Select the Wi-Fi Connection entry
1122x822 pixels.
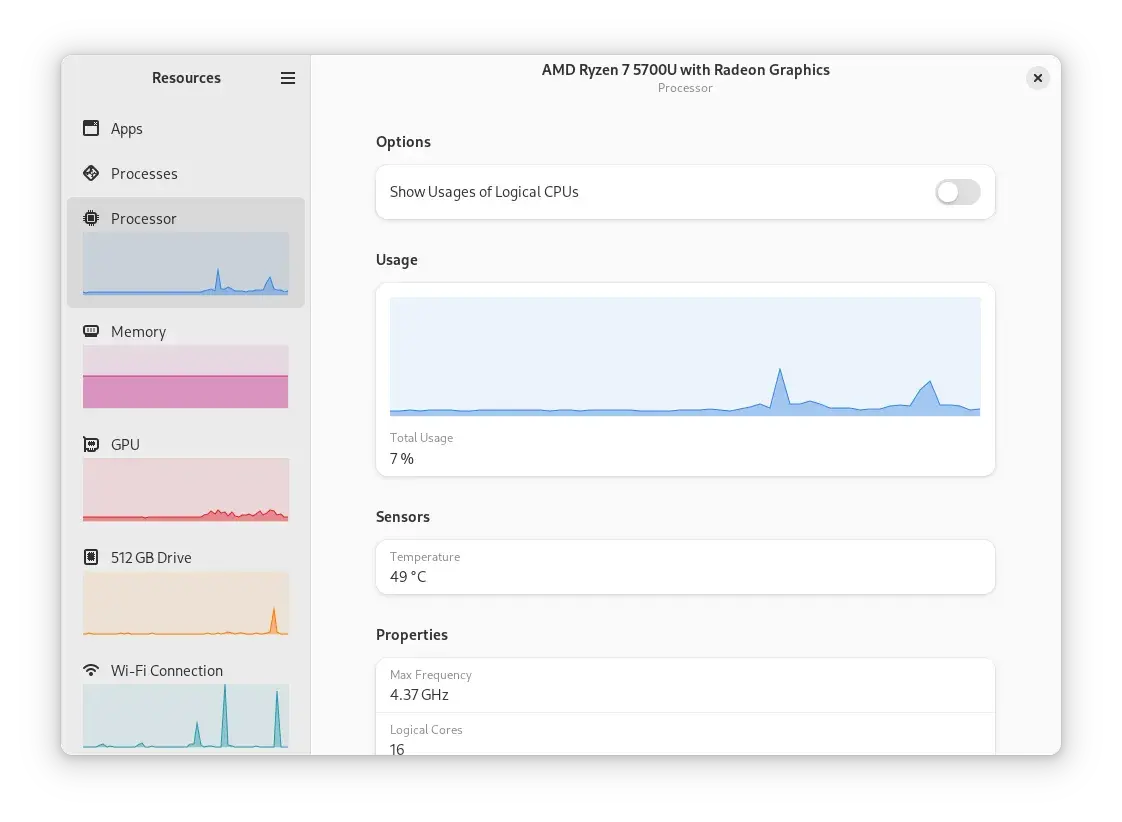tap(166, 670)
